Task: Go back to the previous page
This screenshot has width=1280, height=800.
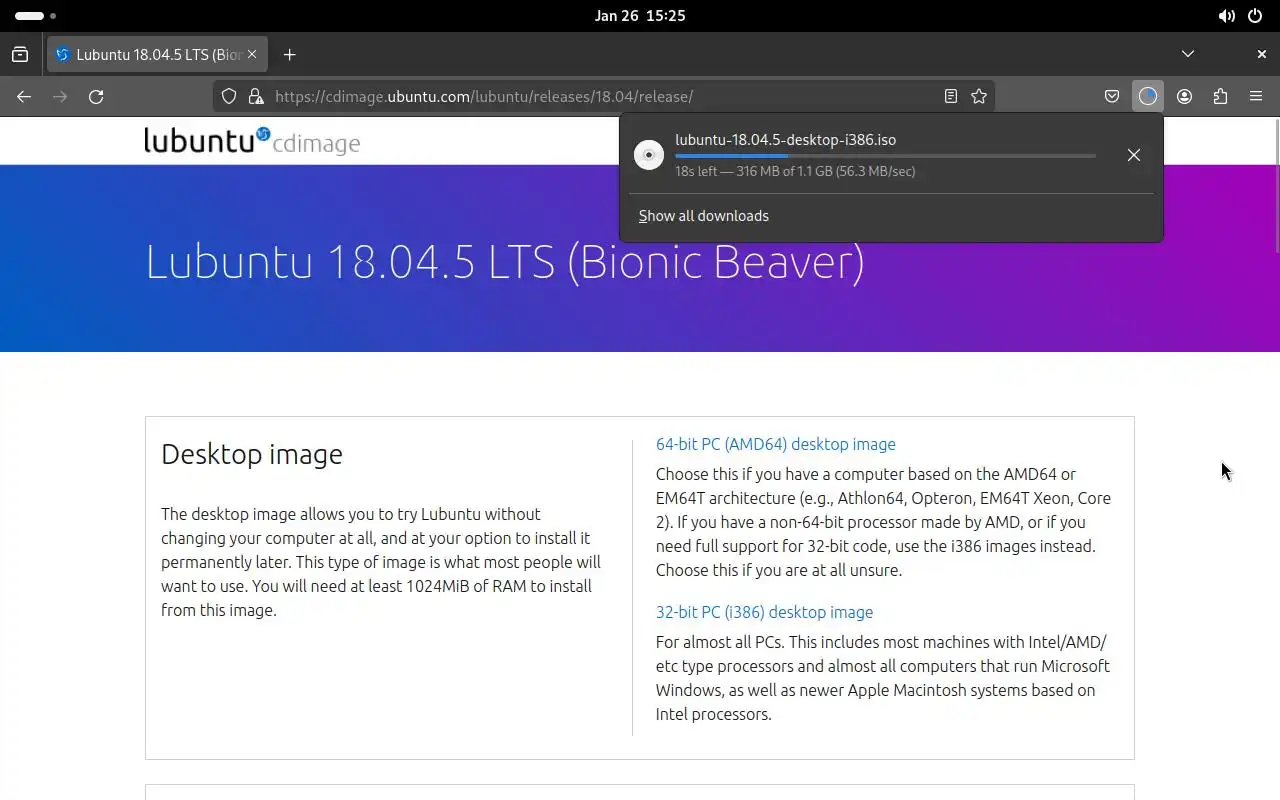Action: (24, 96)
